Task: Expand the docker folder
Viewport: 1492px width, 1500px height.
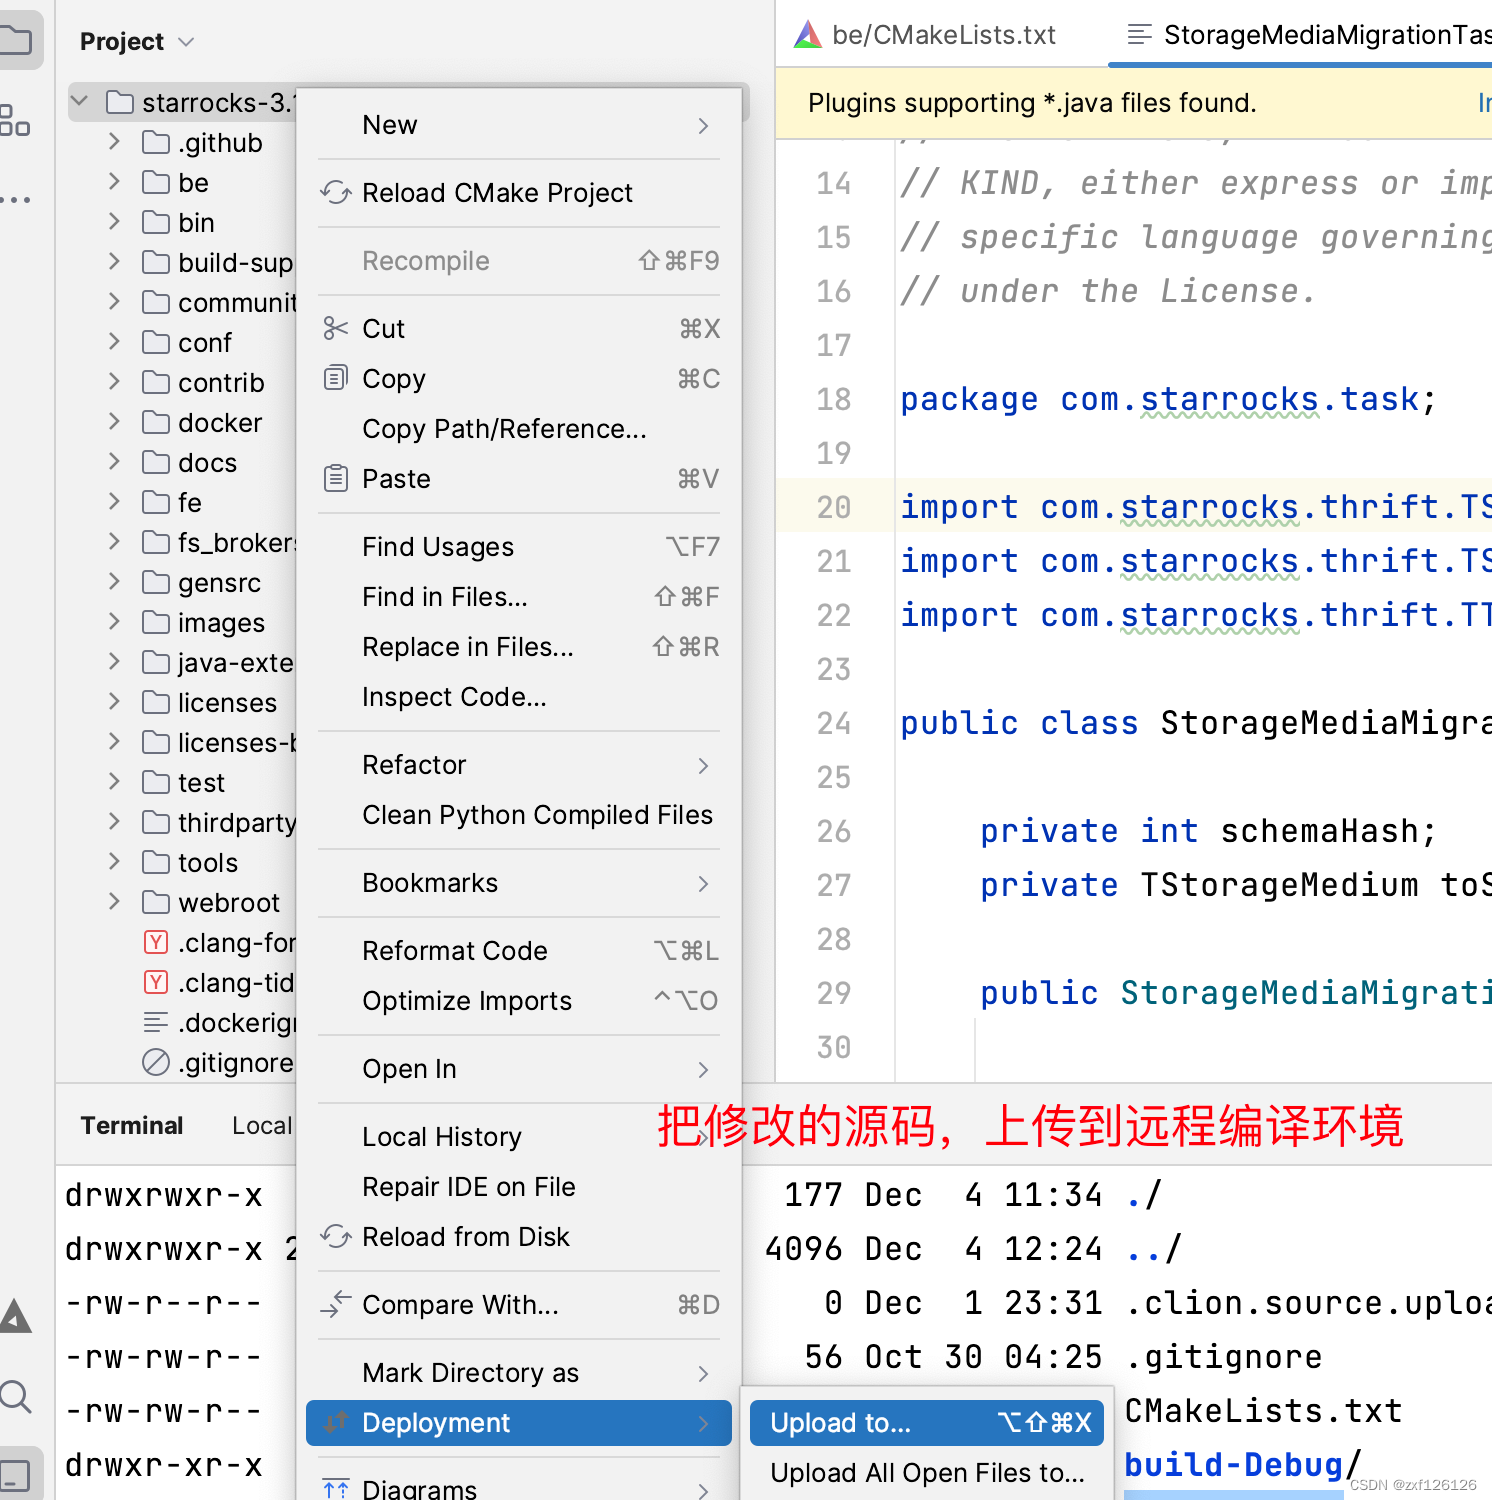Action: click(114, 422)
